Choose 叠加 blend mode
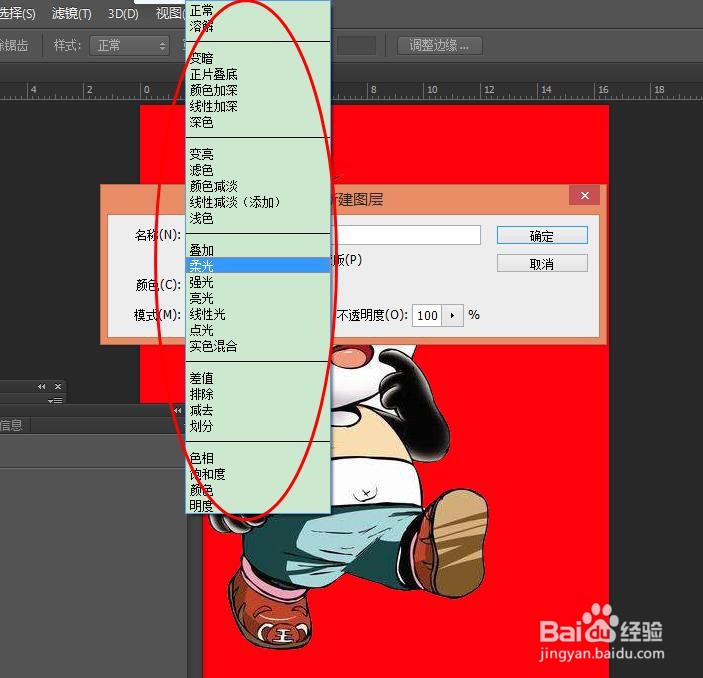 click(258, 250)
